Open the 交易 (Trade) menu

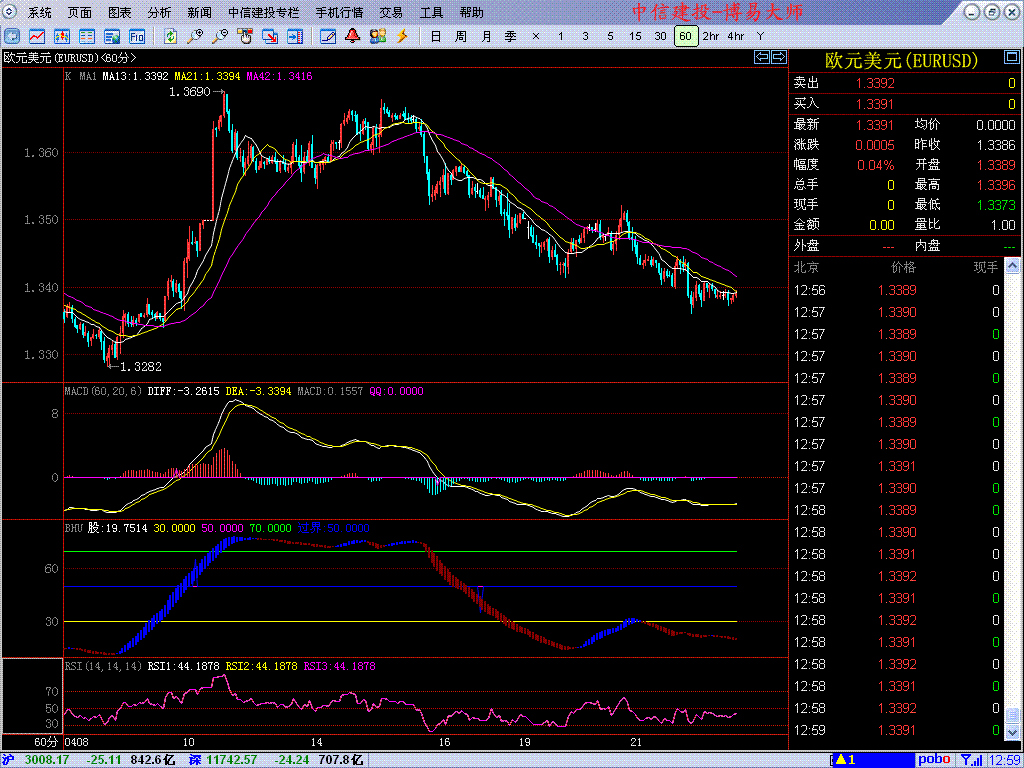[x=391, y=13]
